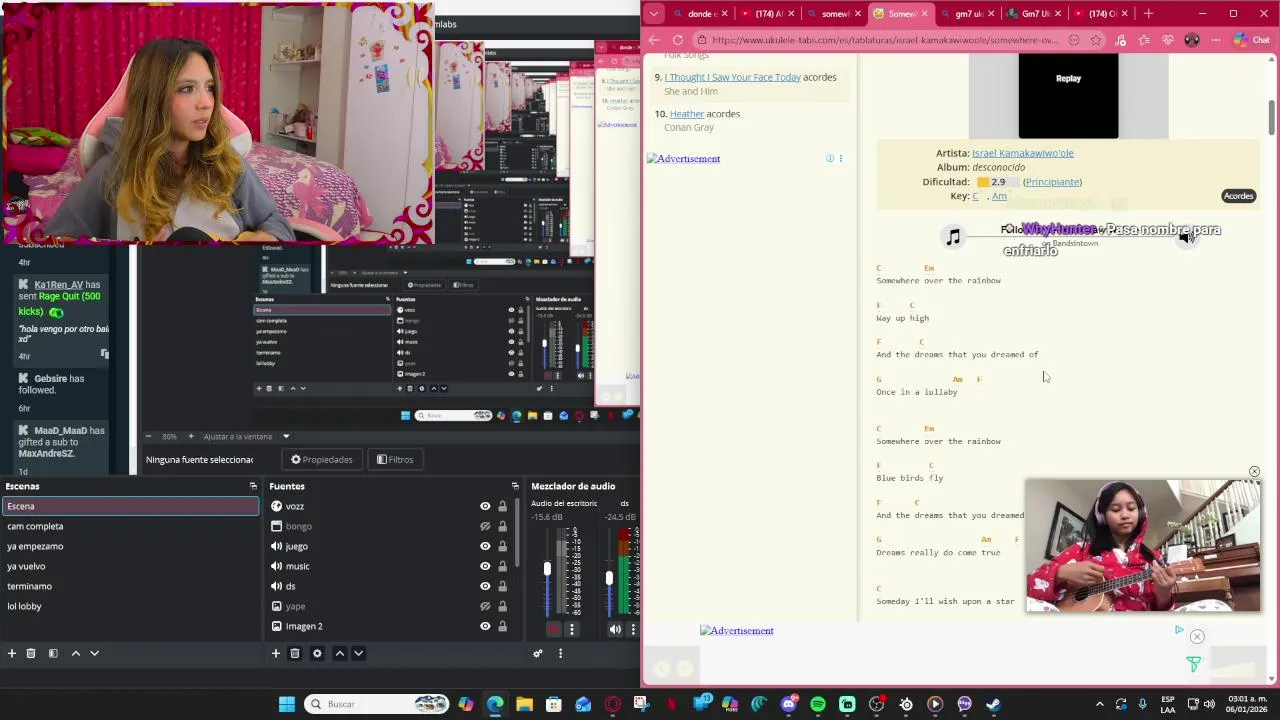The image size is (1280, 720).
Task: Adjust the ds channel volume fader
Action: tap(609, 578)
